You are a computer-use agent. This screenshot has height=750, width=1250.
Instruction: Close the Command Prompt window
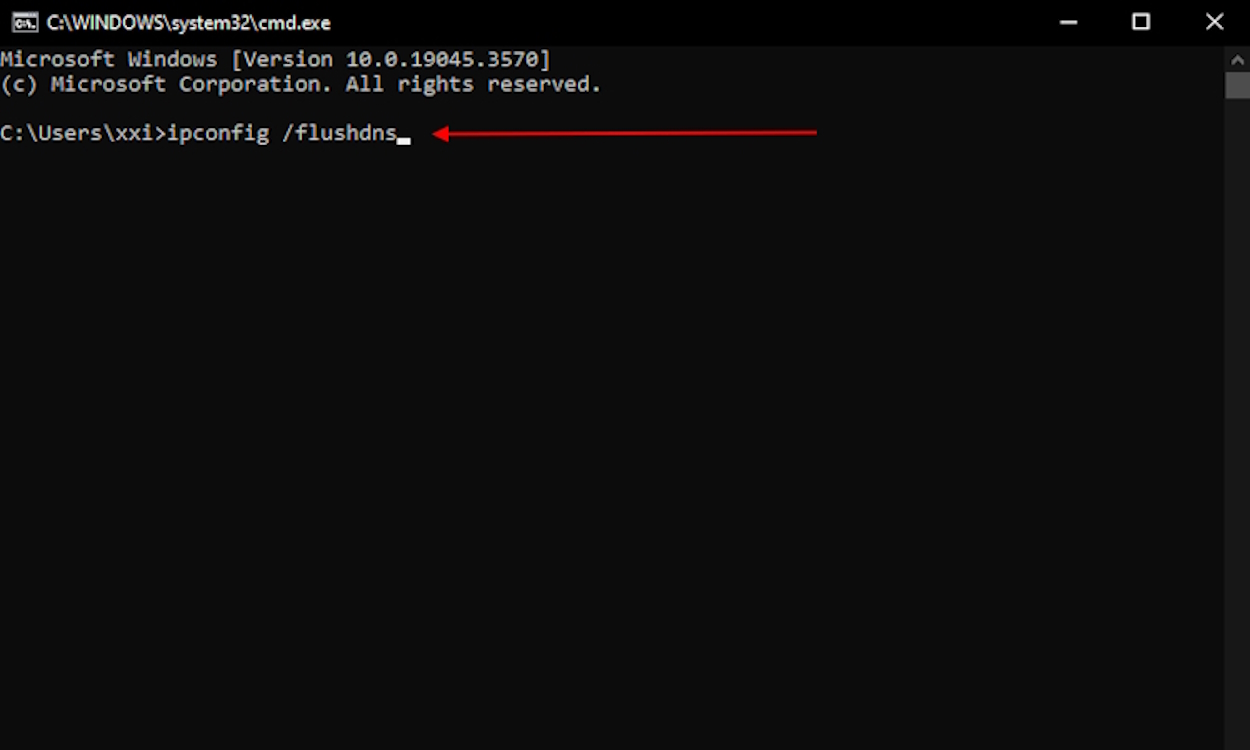1214,22
